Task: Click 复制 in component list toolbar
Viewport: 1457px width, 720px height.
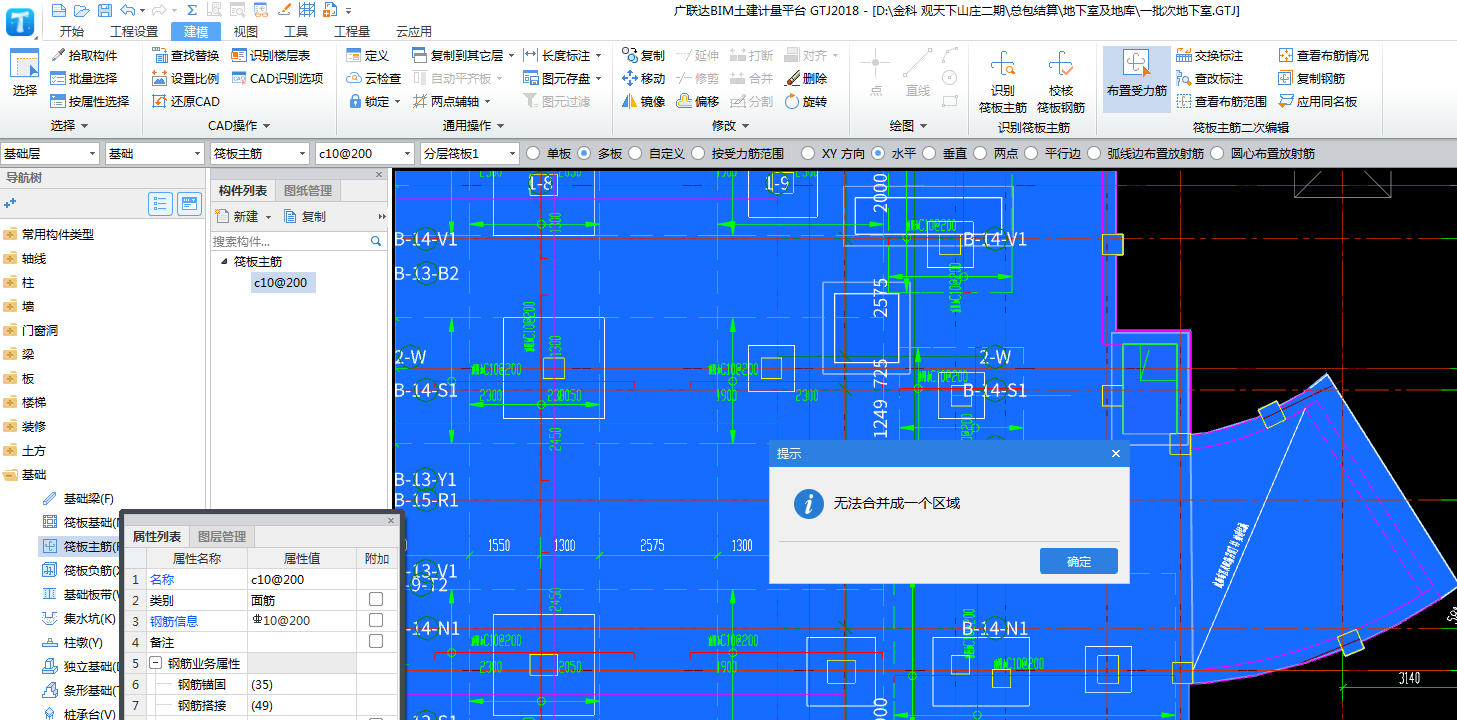Action: point(305,216)
